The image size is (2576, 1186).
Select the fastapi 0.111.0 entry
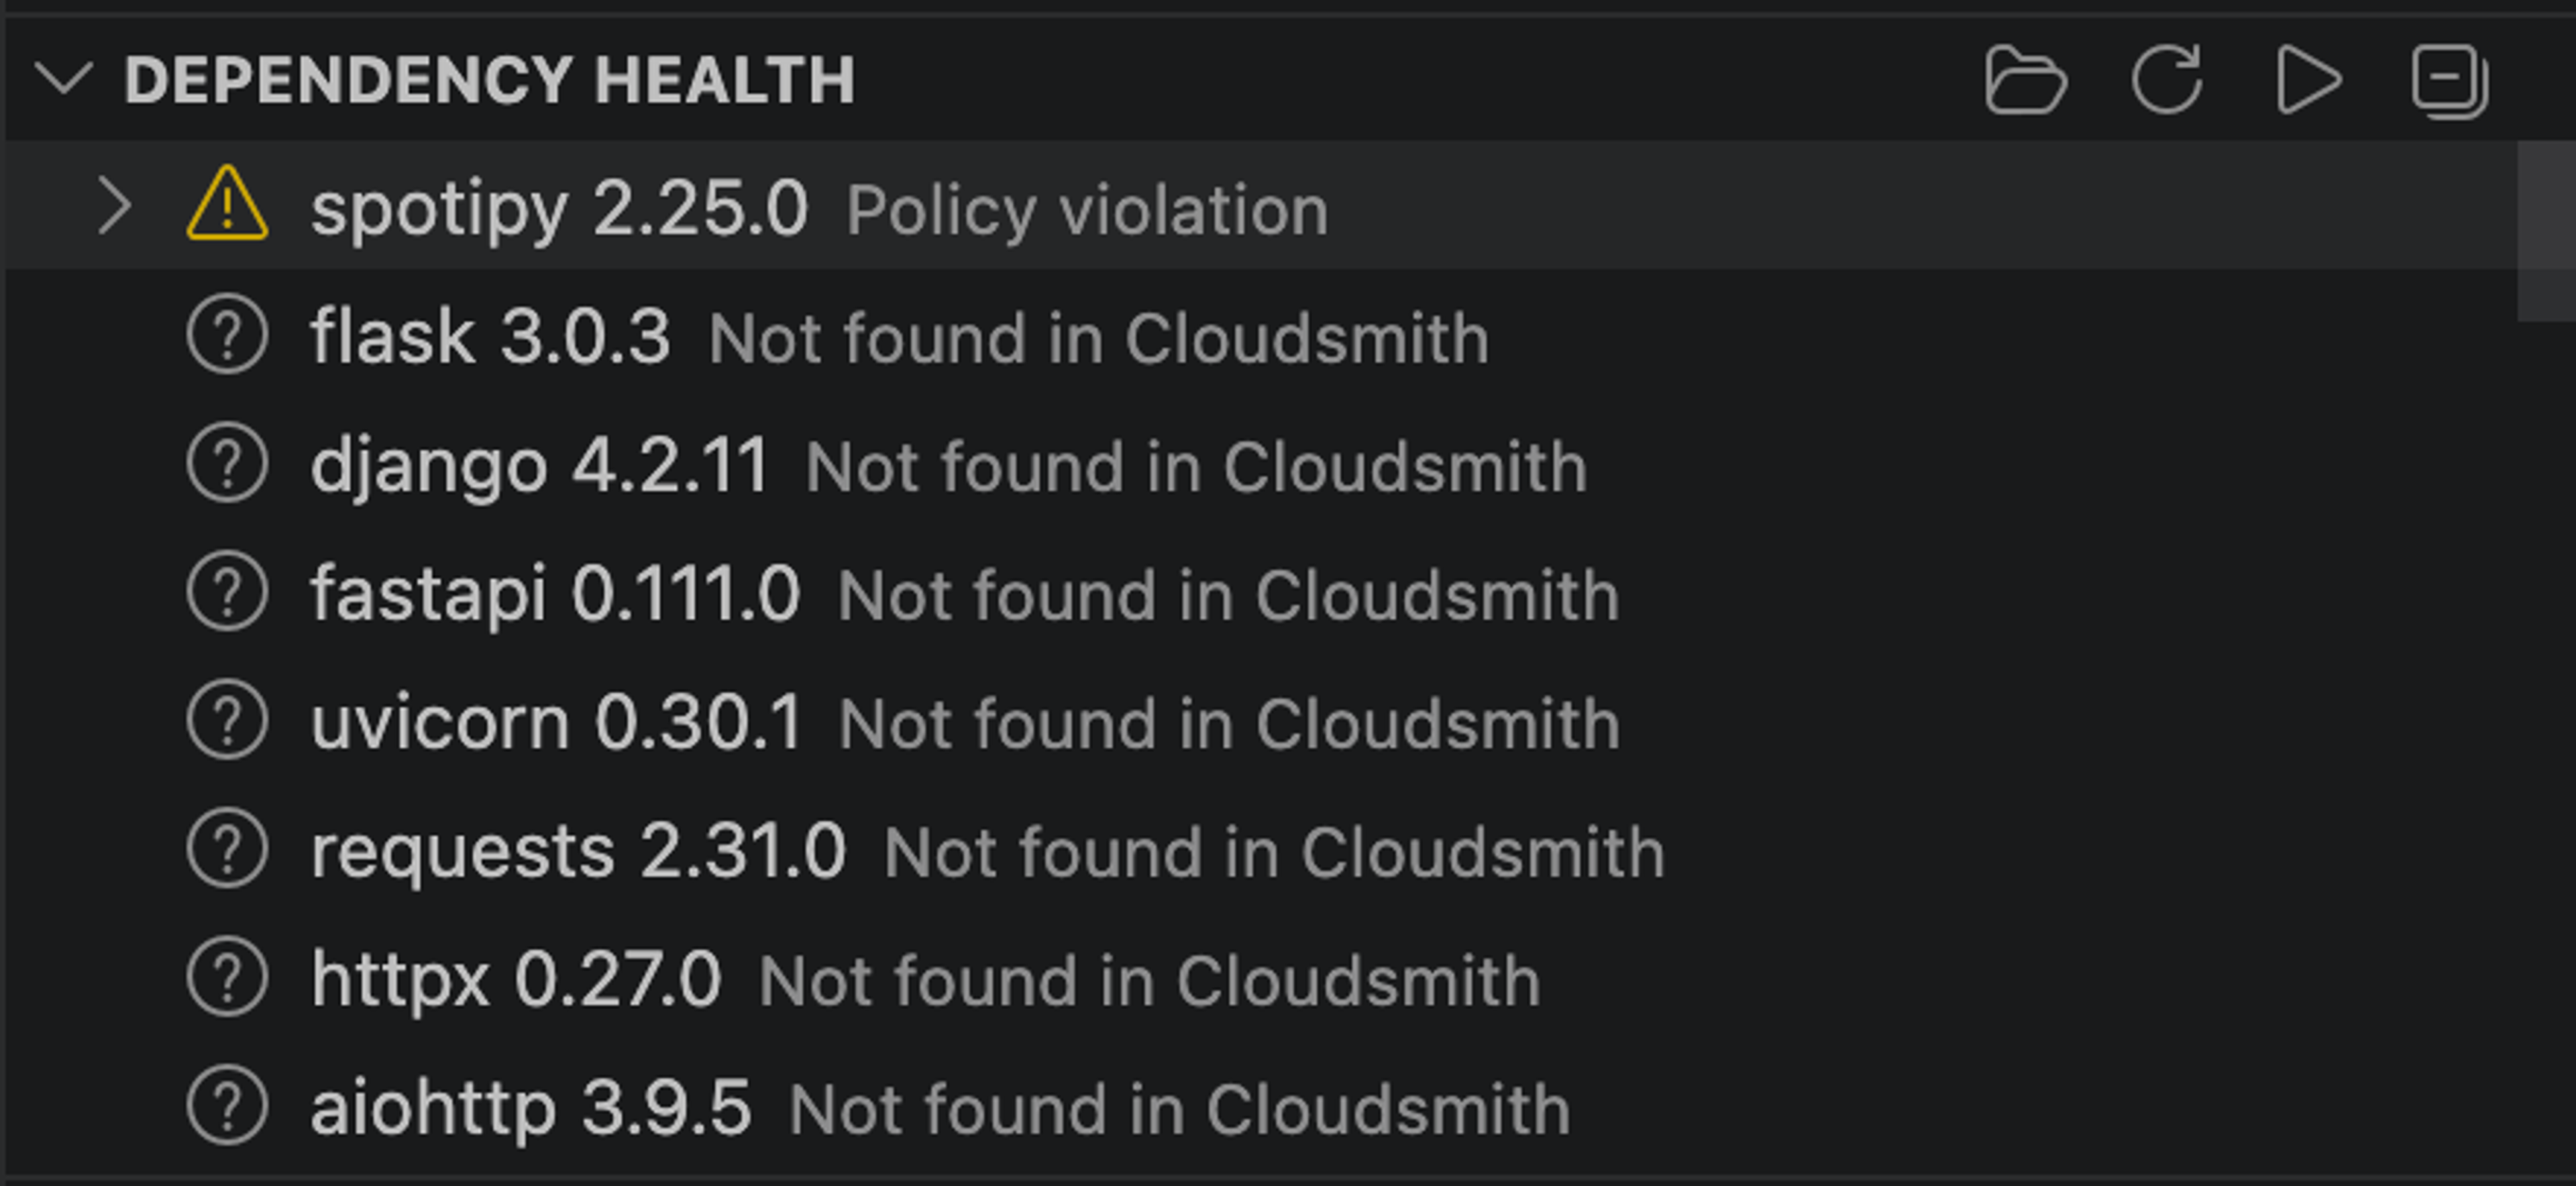[554, 593]
